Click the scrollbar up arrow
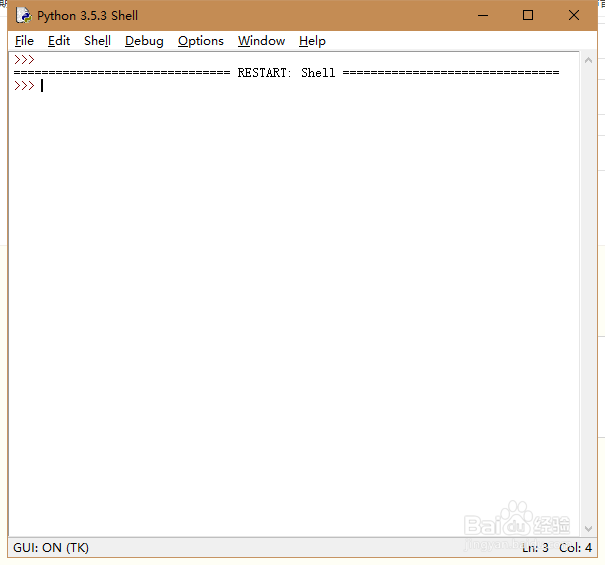This screenshot has width=605, height=565. tap(588, 60)
